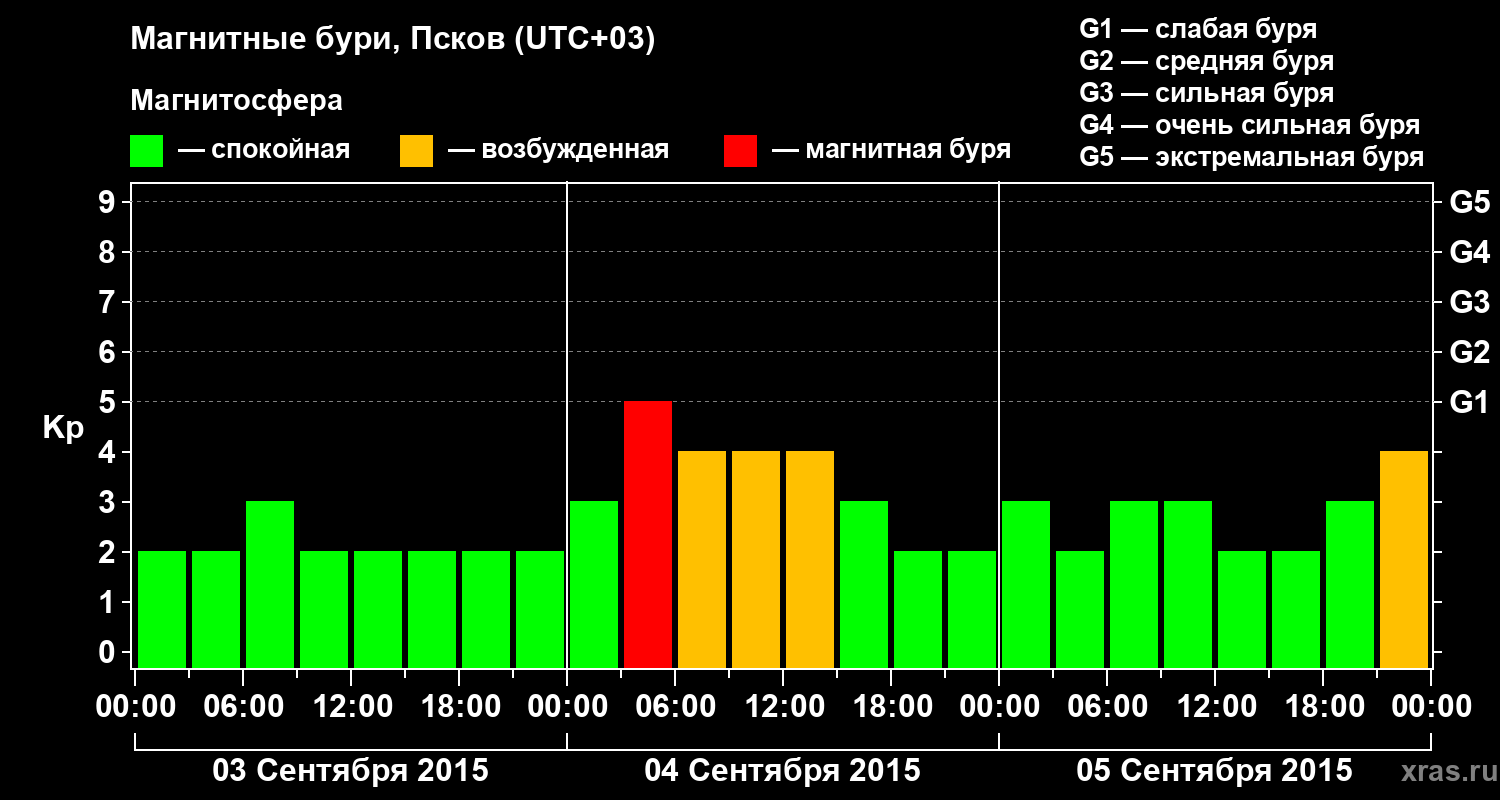Click the orange bar starting at 06:00 on 04 September
The image size is (1500, 800).
tap(702, 559)
